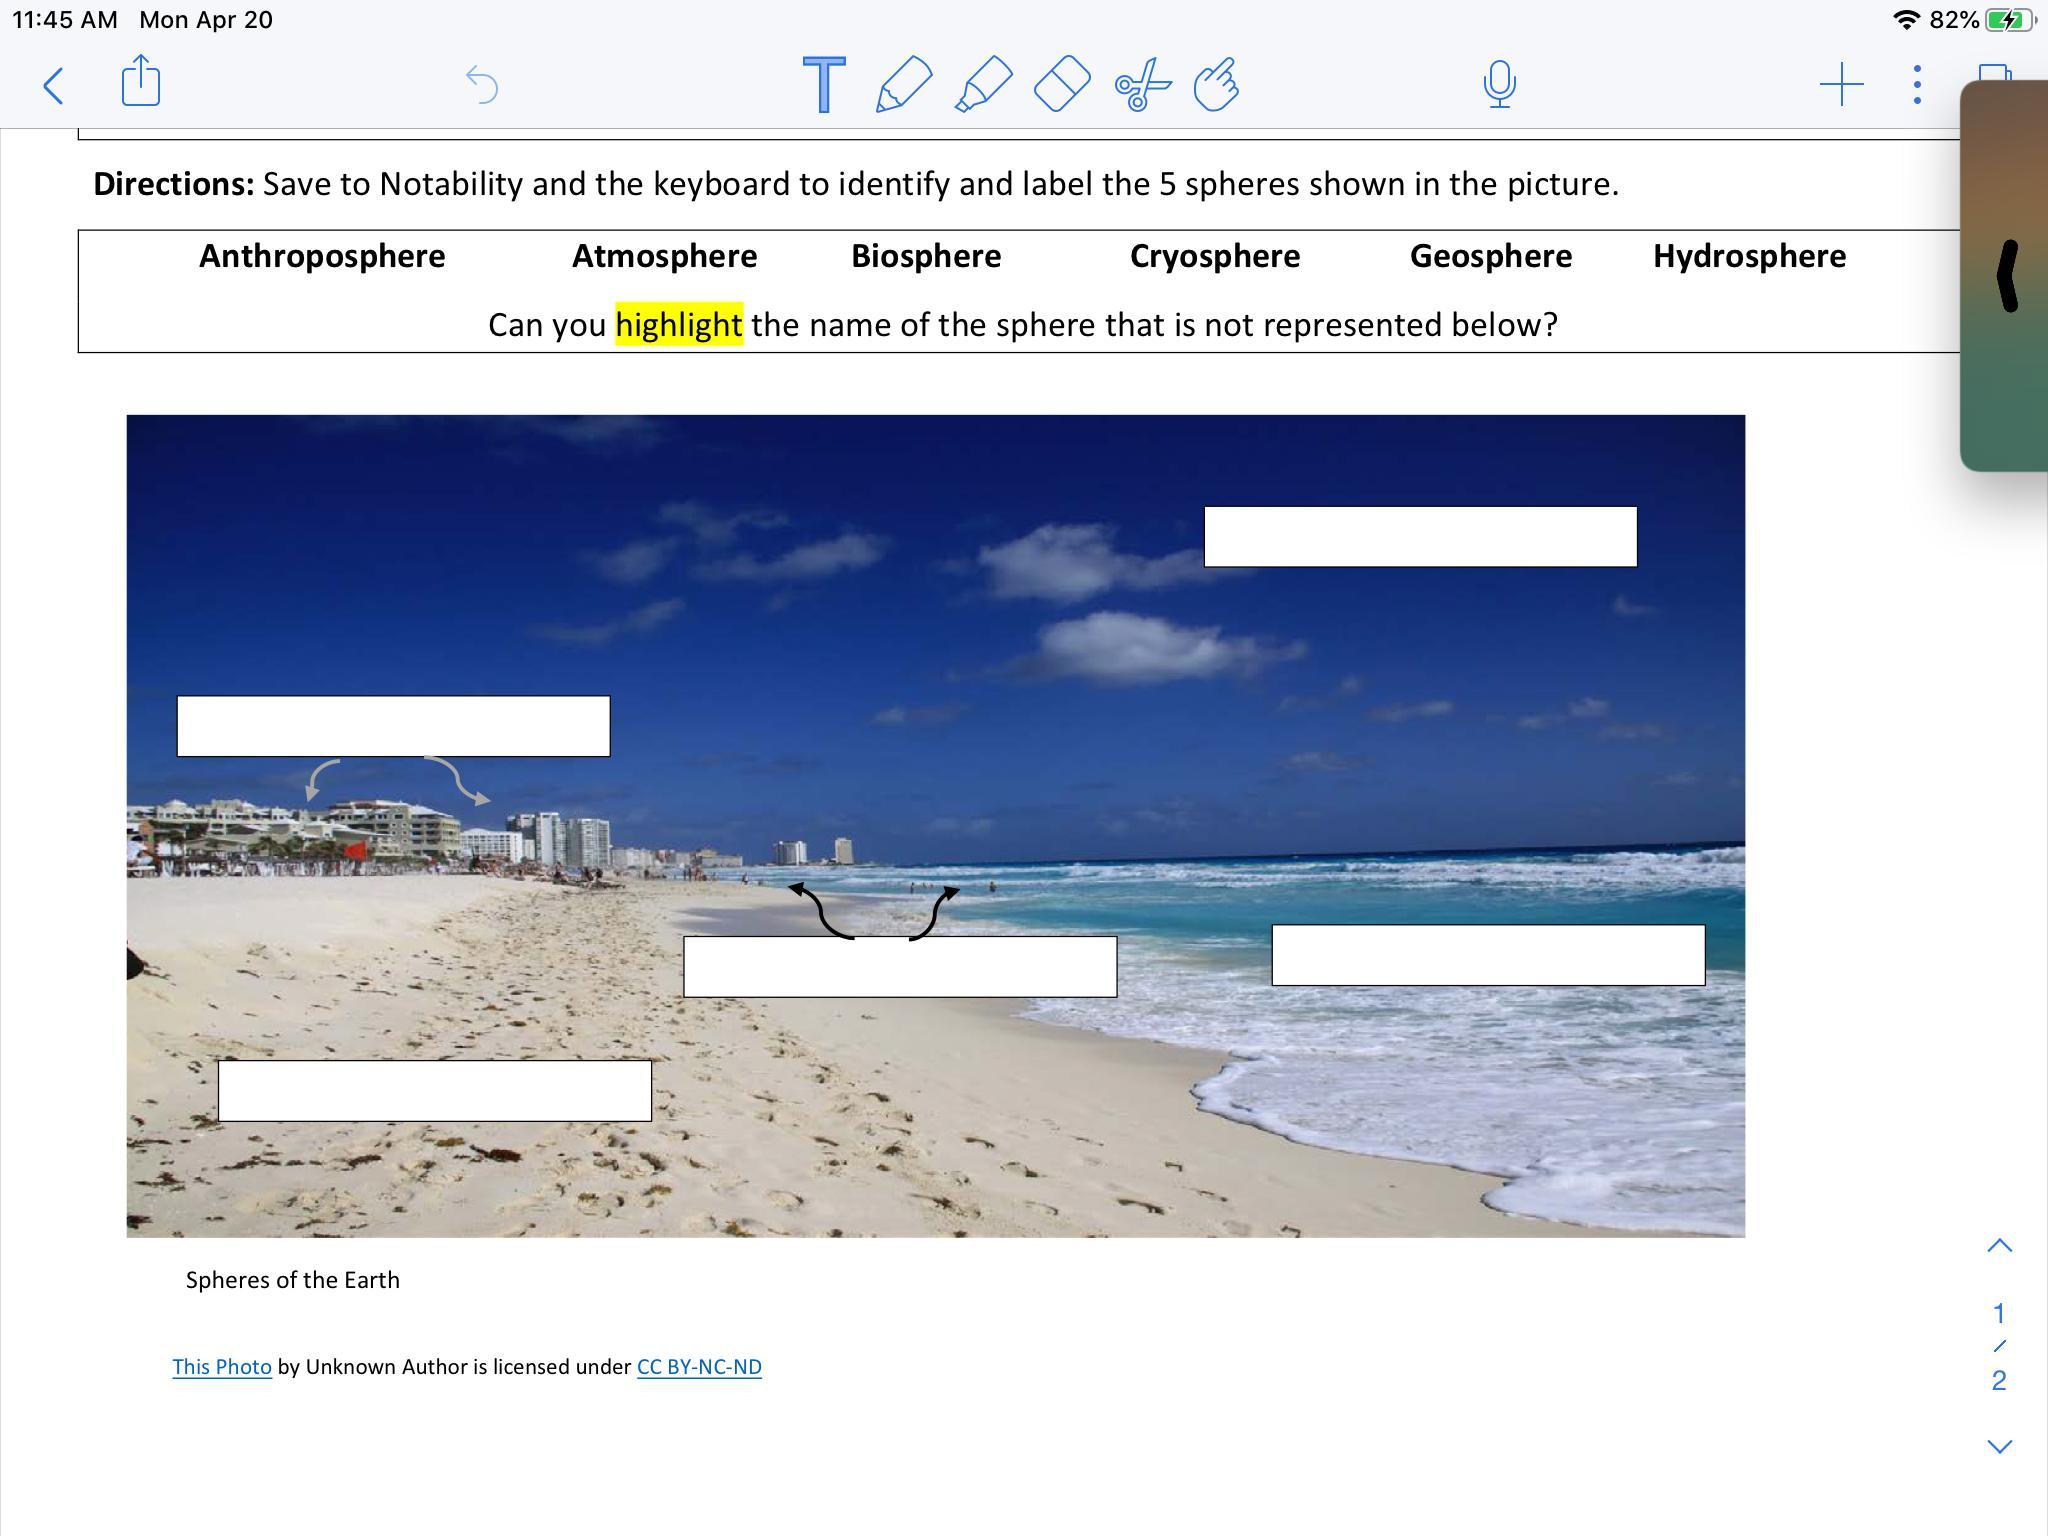Select the Pen tool
The width and height of the screenshot is (2048, 1536).
tap(903, 85)
